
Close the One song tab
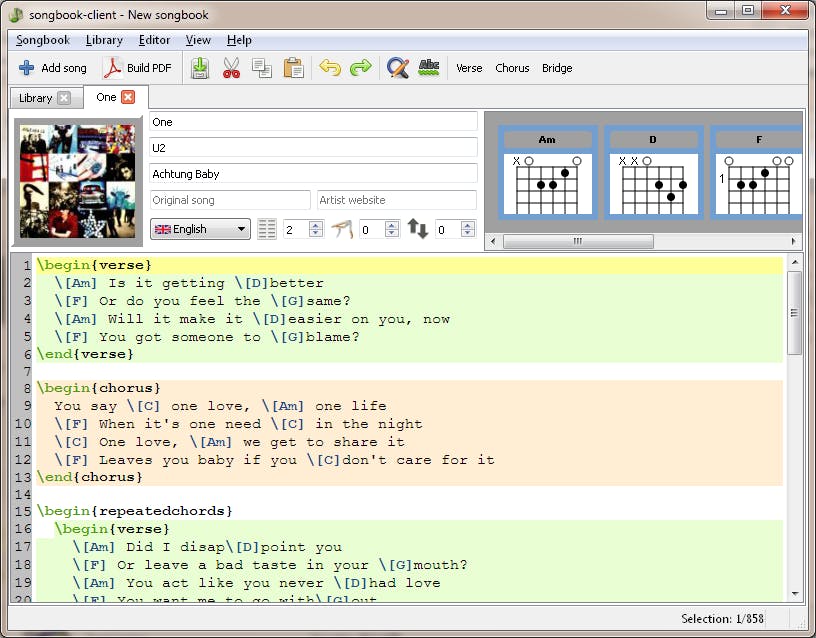(128, 97)
